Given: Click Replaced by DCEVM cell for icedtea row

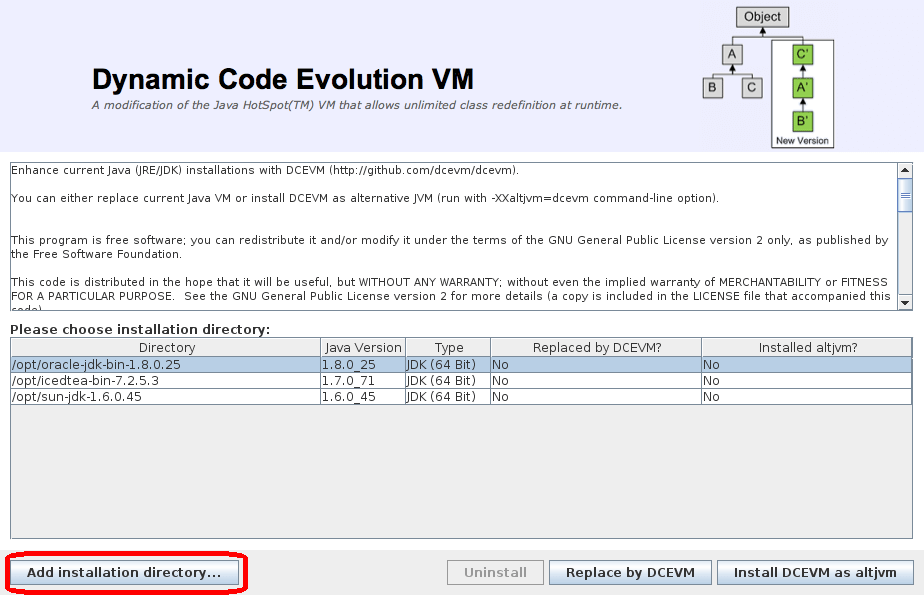Looking at the screenshot, I should 596,381.
